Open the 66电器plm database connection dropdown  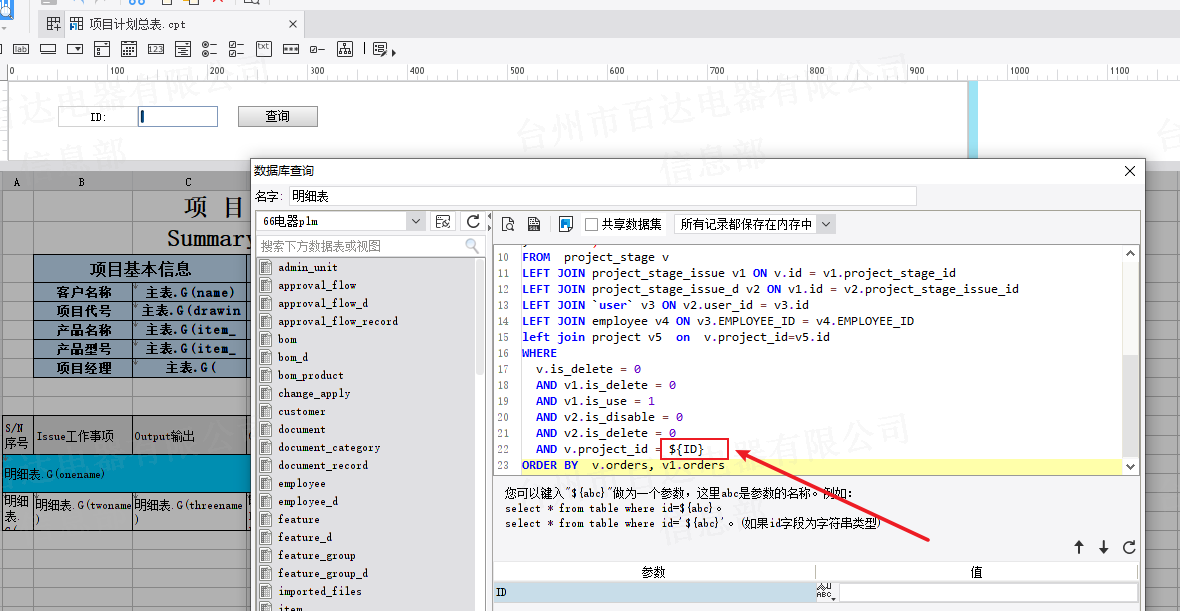pyautogui.click(x=416, y=221)
